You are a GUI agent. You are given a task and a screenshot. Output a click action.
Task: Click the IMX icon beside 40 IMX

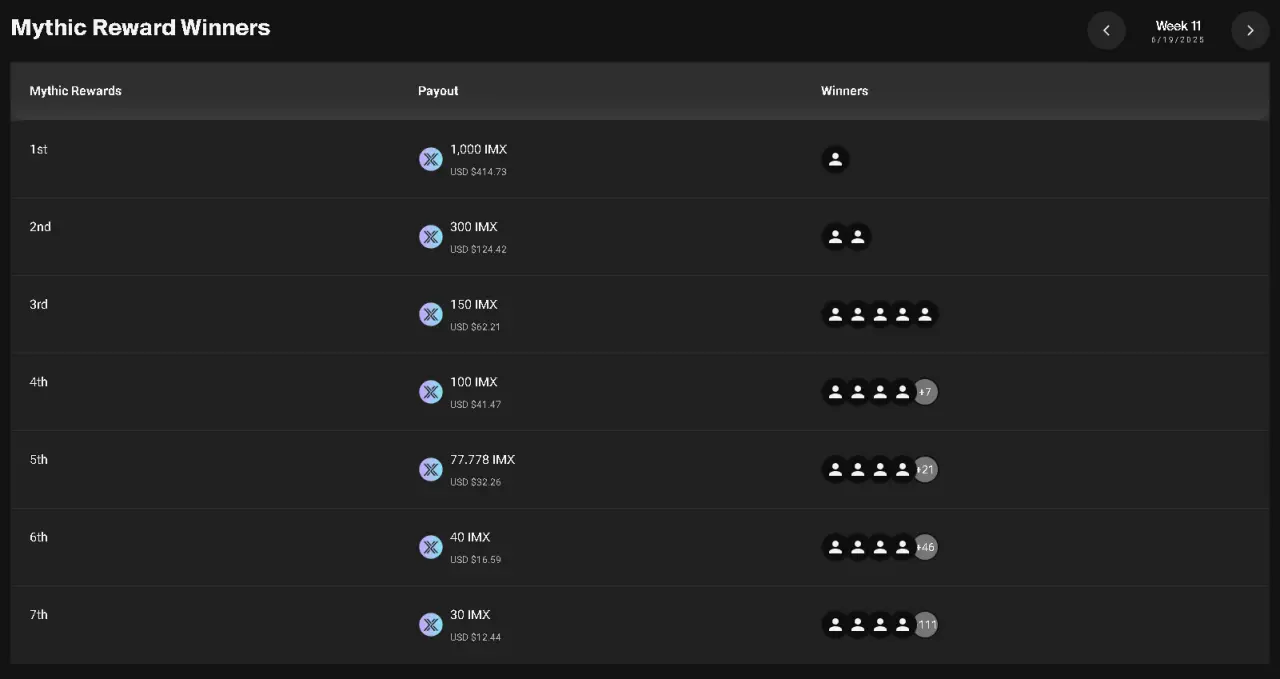(431, 547)
